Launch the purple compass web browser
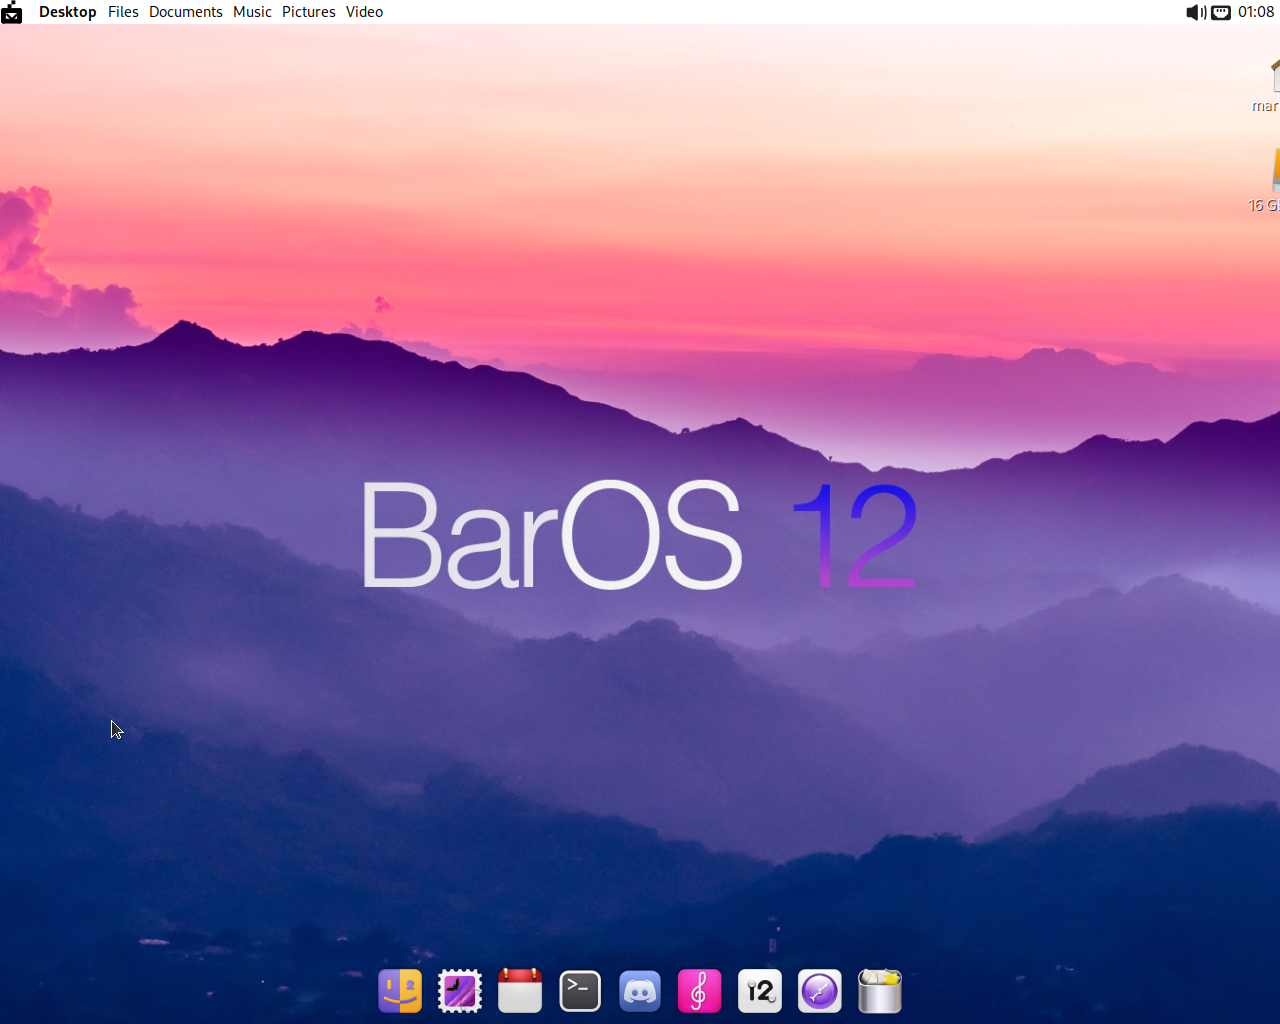This screenshot has width=1280, height=1024. click(820, 991)
